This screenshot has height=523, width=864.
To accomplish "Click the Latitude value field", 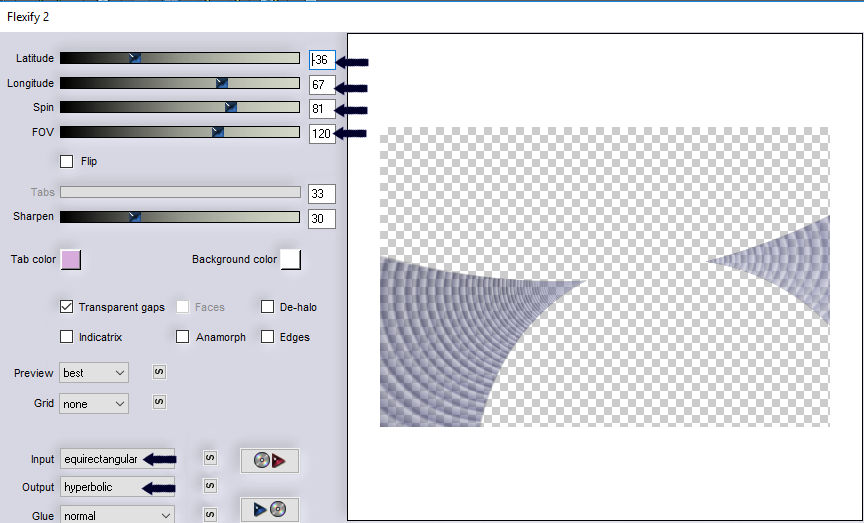I will pos(322,60).
